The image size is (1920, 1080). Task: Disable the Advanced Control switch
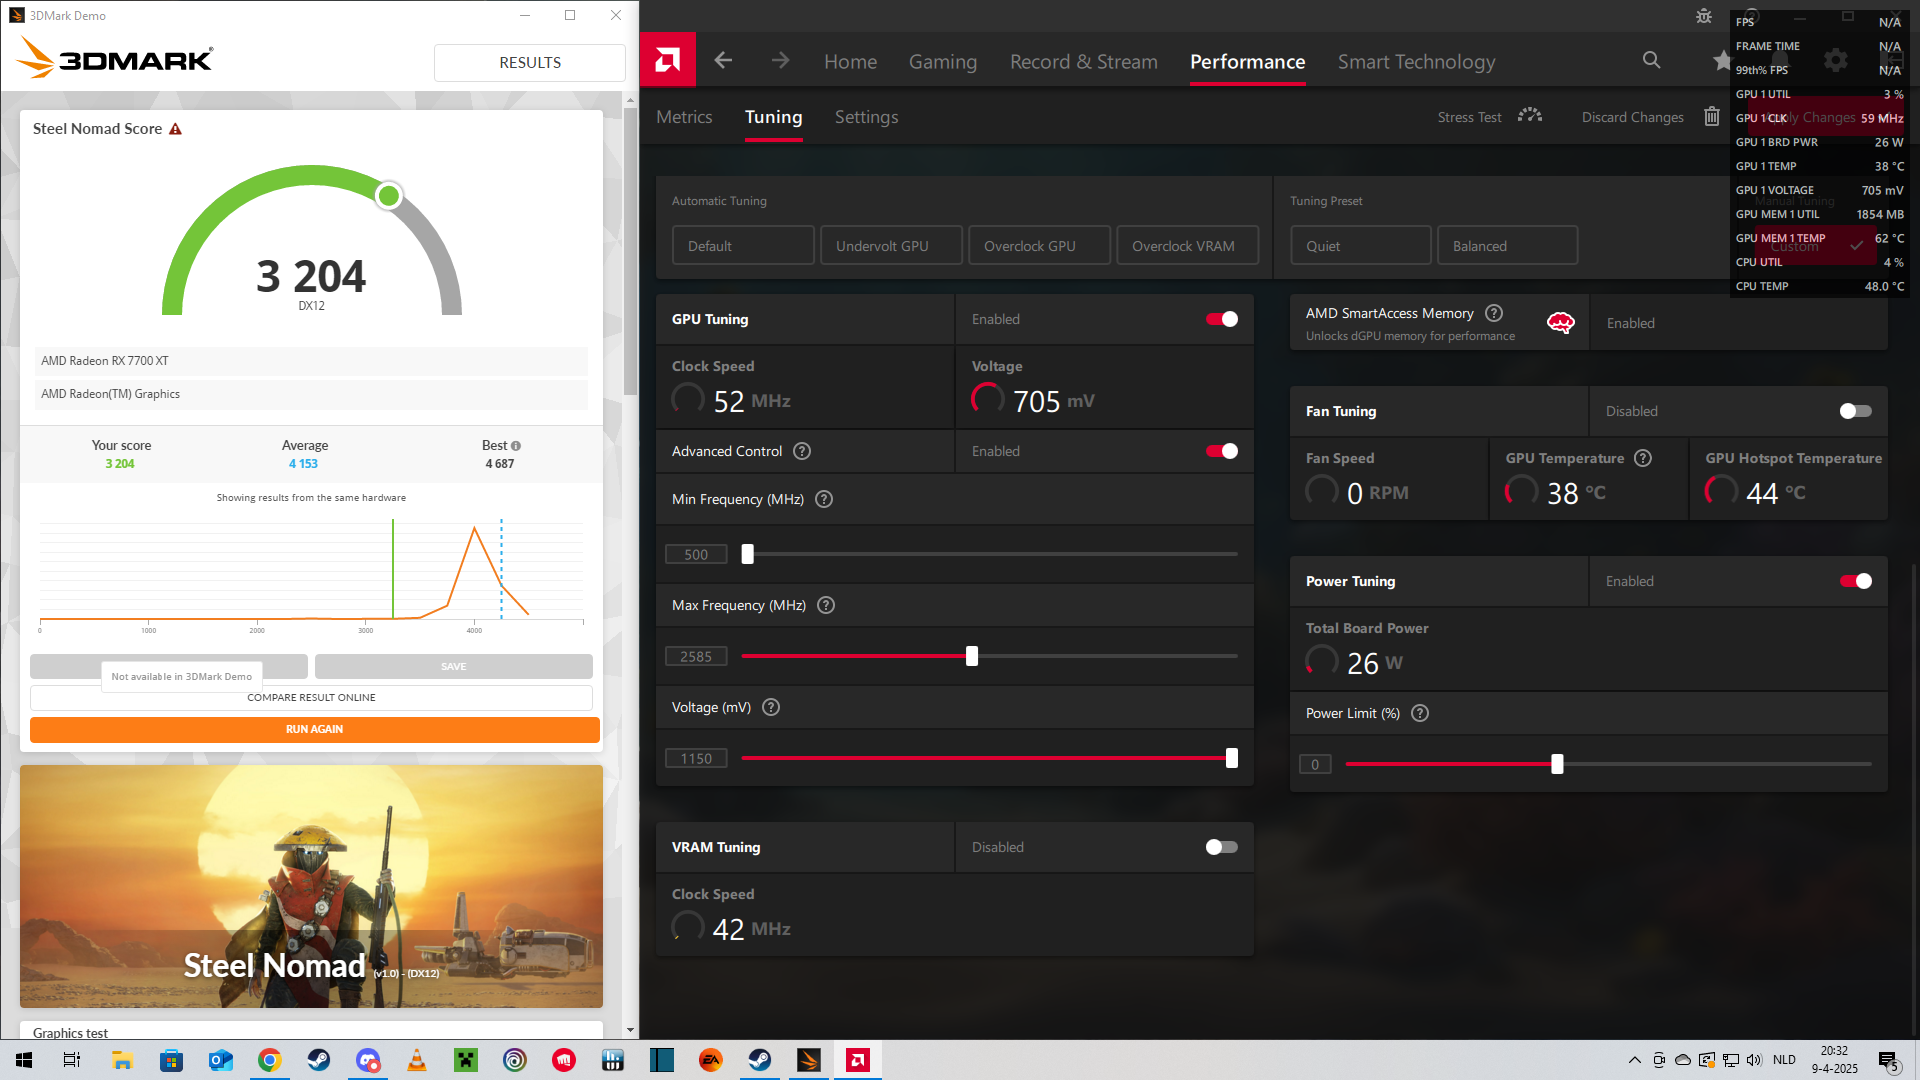tap(1222, 451)
